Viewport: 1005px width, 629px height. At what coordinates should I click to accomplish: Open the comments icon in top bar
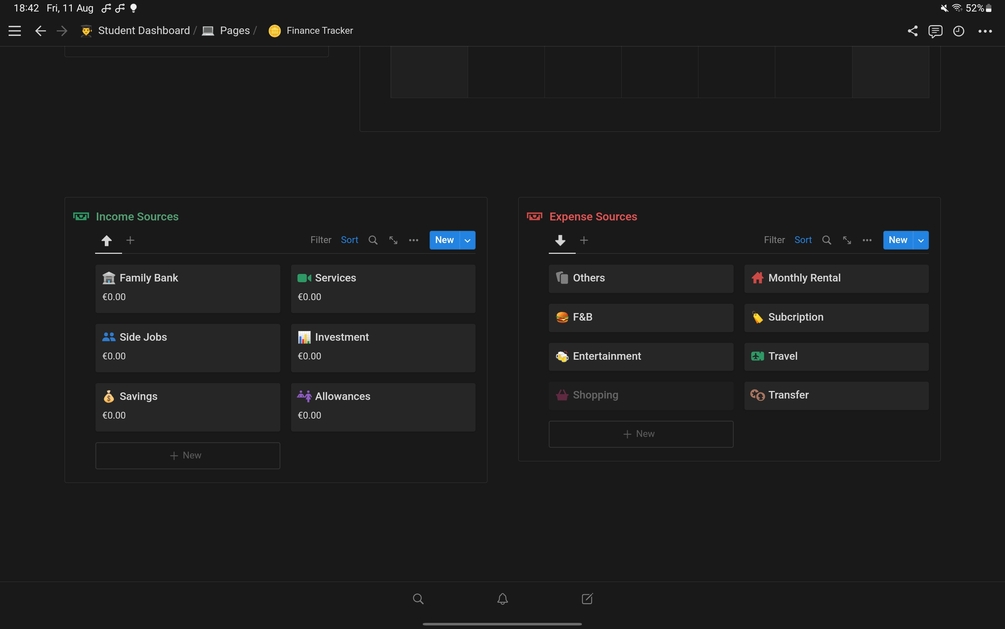click(x=935, y=31)
